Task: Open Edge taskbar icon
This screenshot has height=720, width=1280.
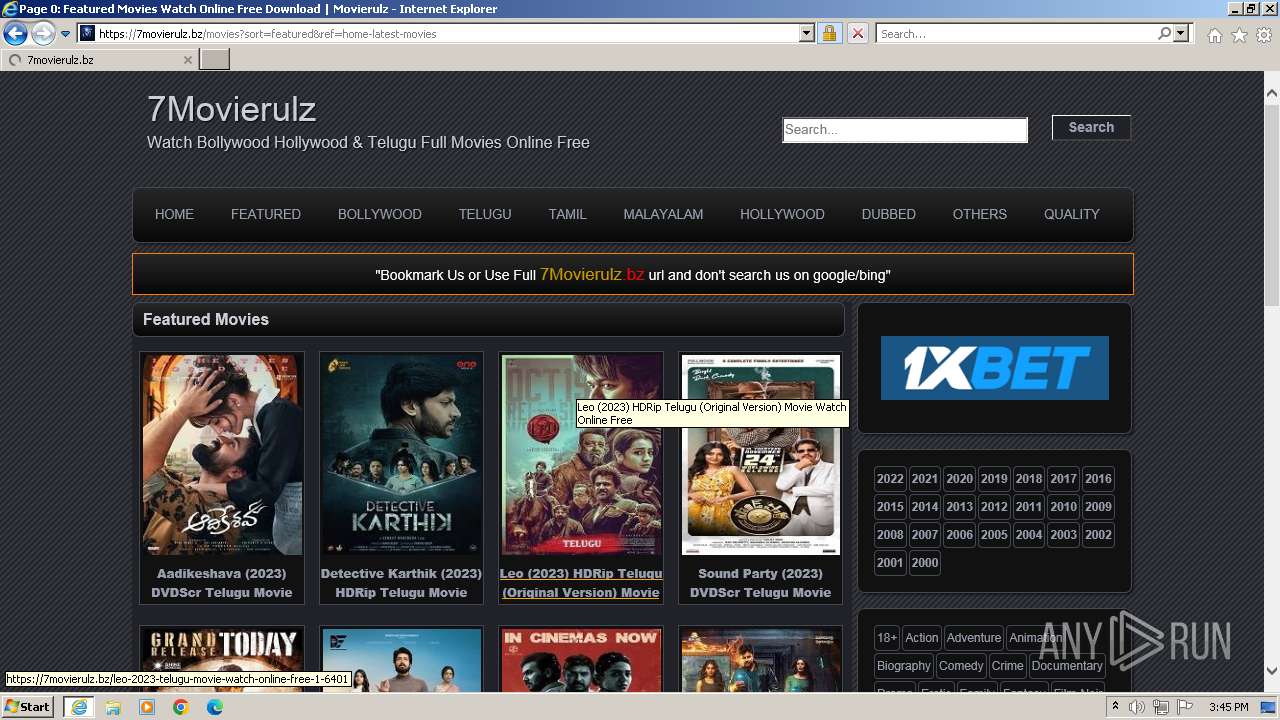Action: click(x=214, y=707)
